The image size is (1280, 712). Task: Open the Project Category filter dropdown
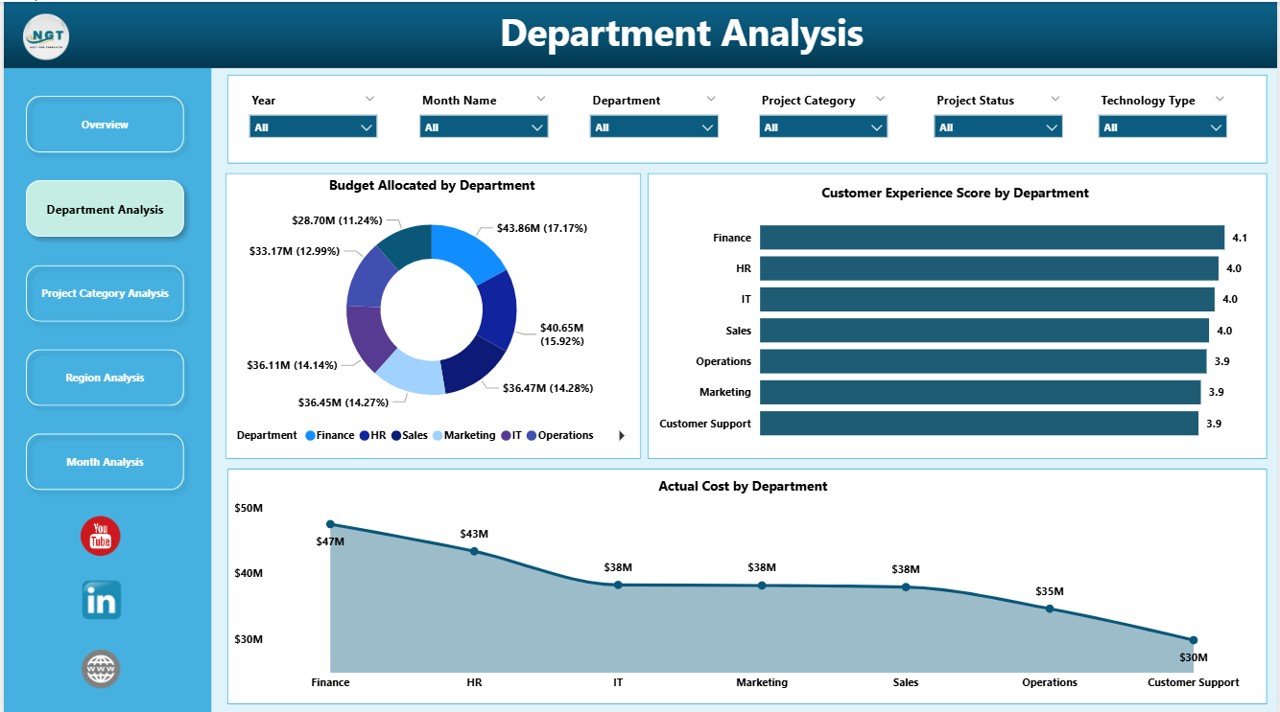tap(876, 127)
